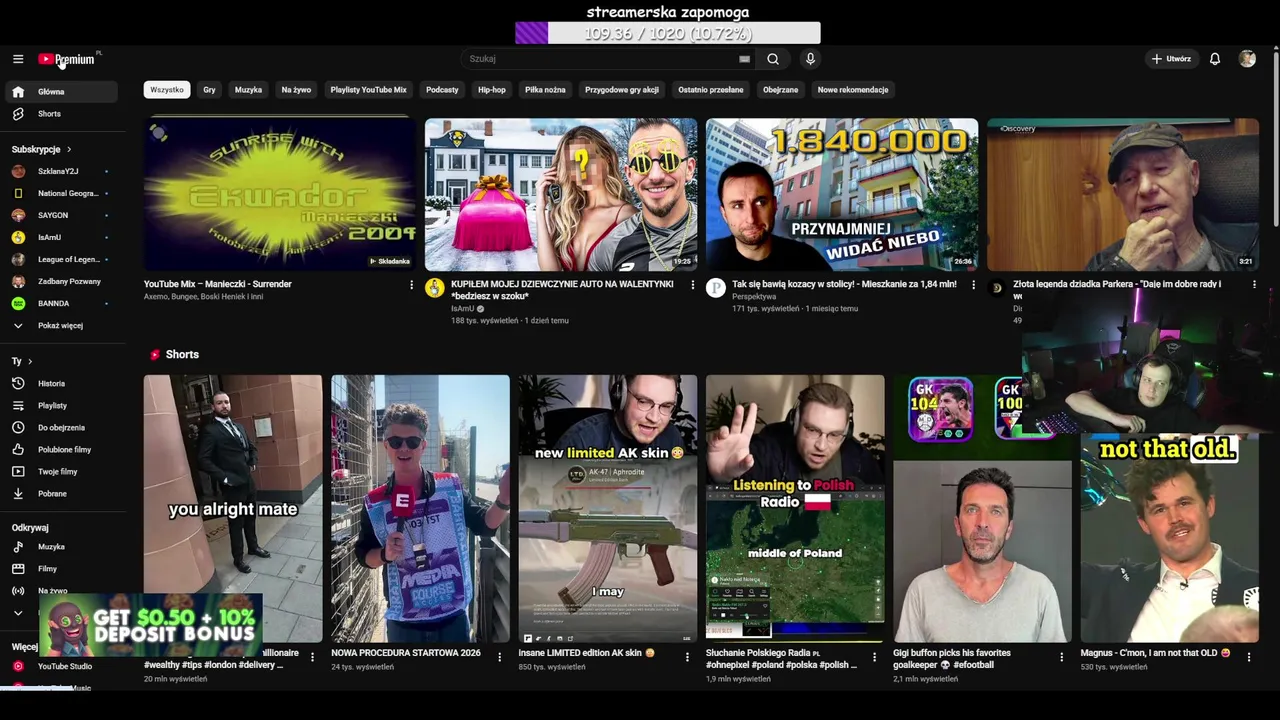The height and width of the screenshot is (720, 1280).
Task: Open Historia in the sidebar
Action: pos(60,384)
